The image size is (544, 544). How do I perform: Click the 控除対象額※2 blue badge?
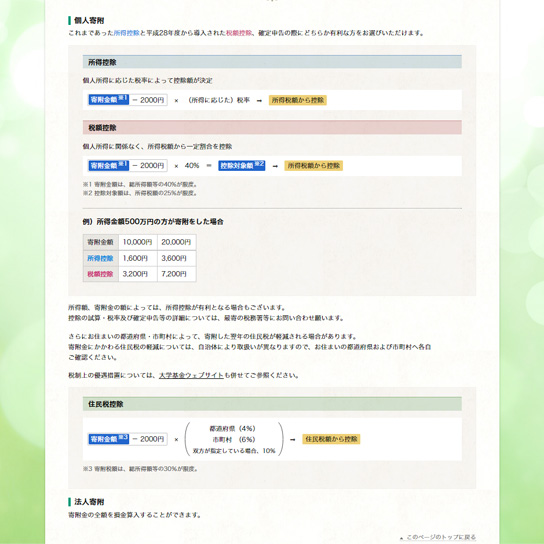[x=242, y=165]
